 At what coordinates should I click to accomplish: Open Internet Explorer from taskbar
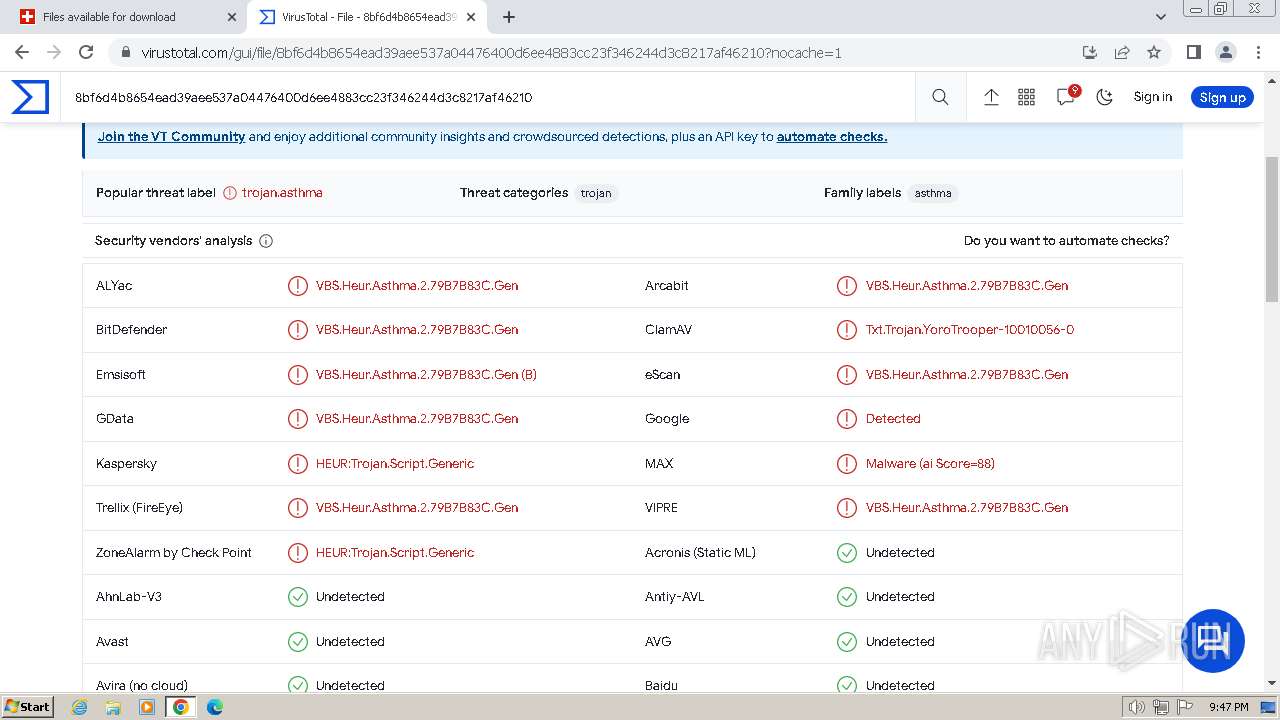[x=80, y=707]
